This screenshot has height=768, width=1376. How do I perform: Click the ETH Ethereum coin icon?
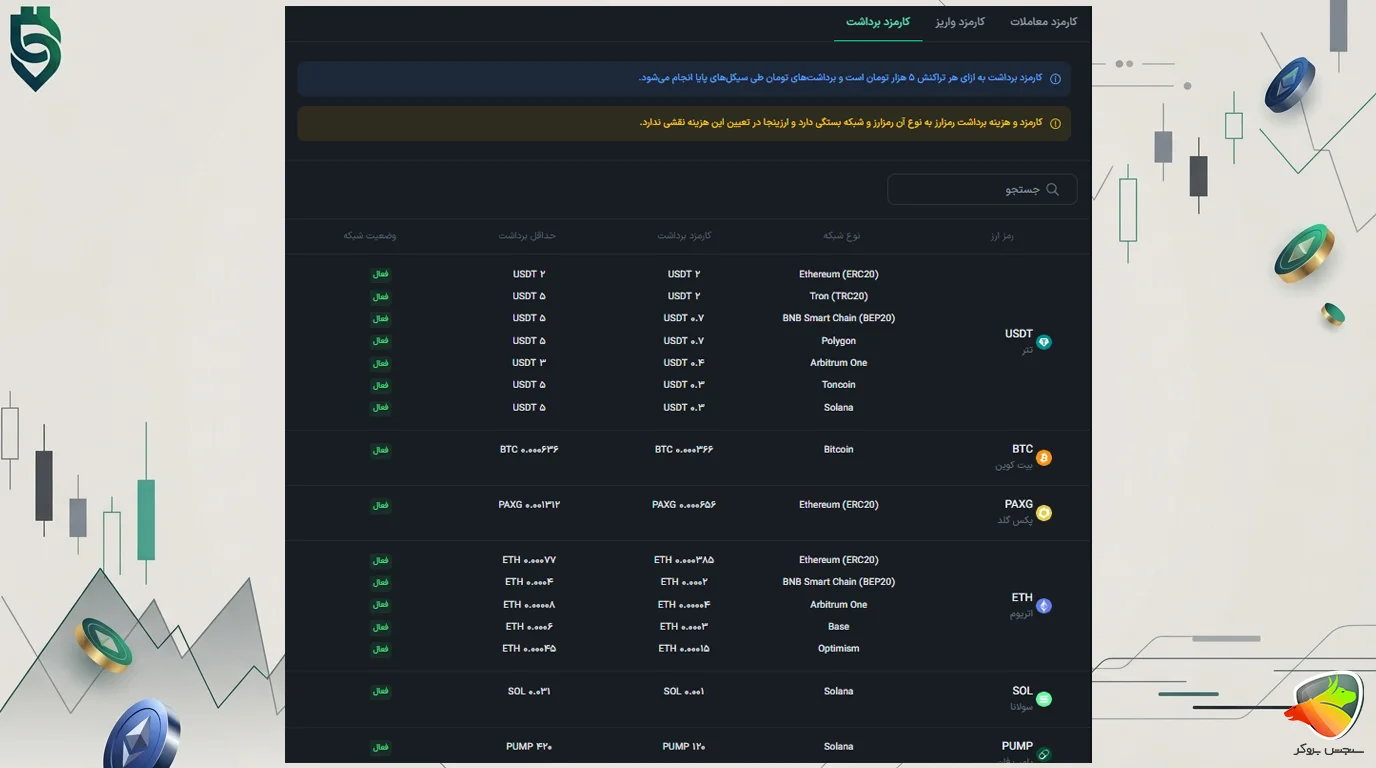1044,606
